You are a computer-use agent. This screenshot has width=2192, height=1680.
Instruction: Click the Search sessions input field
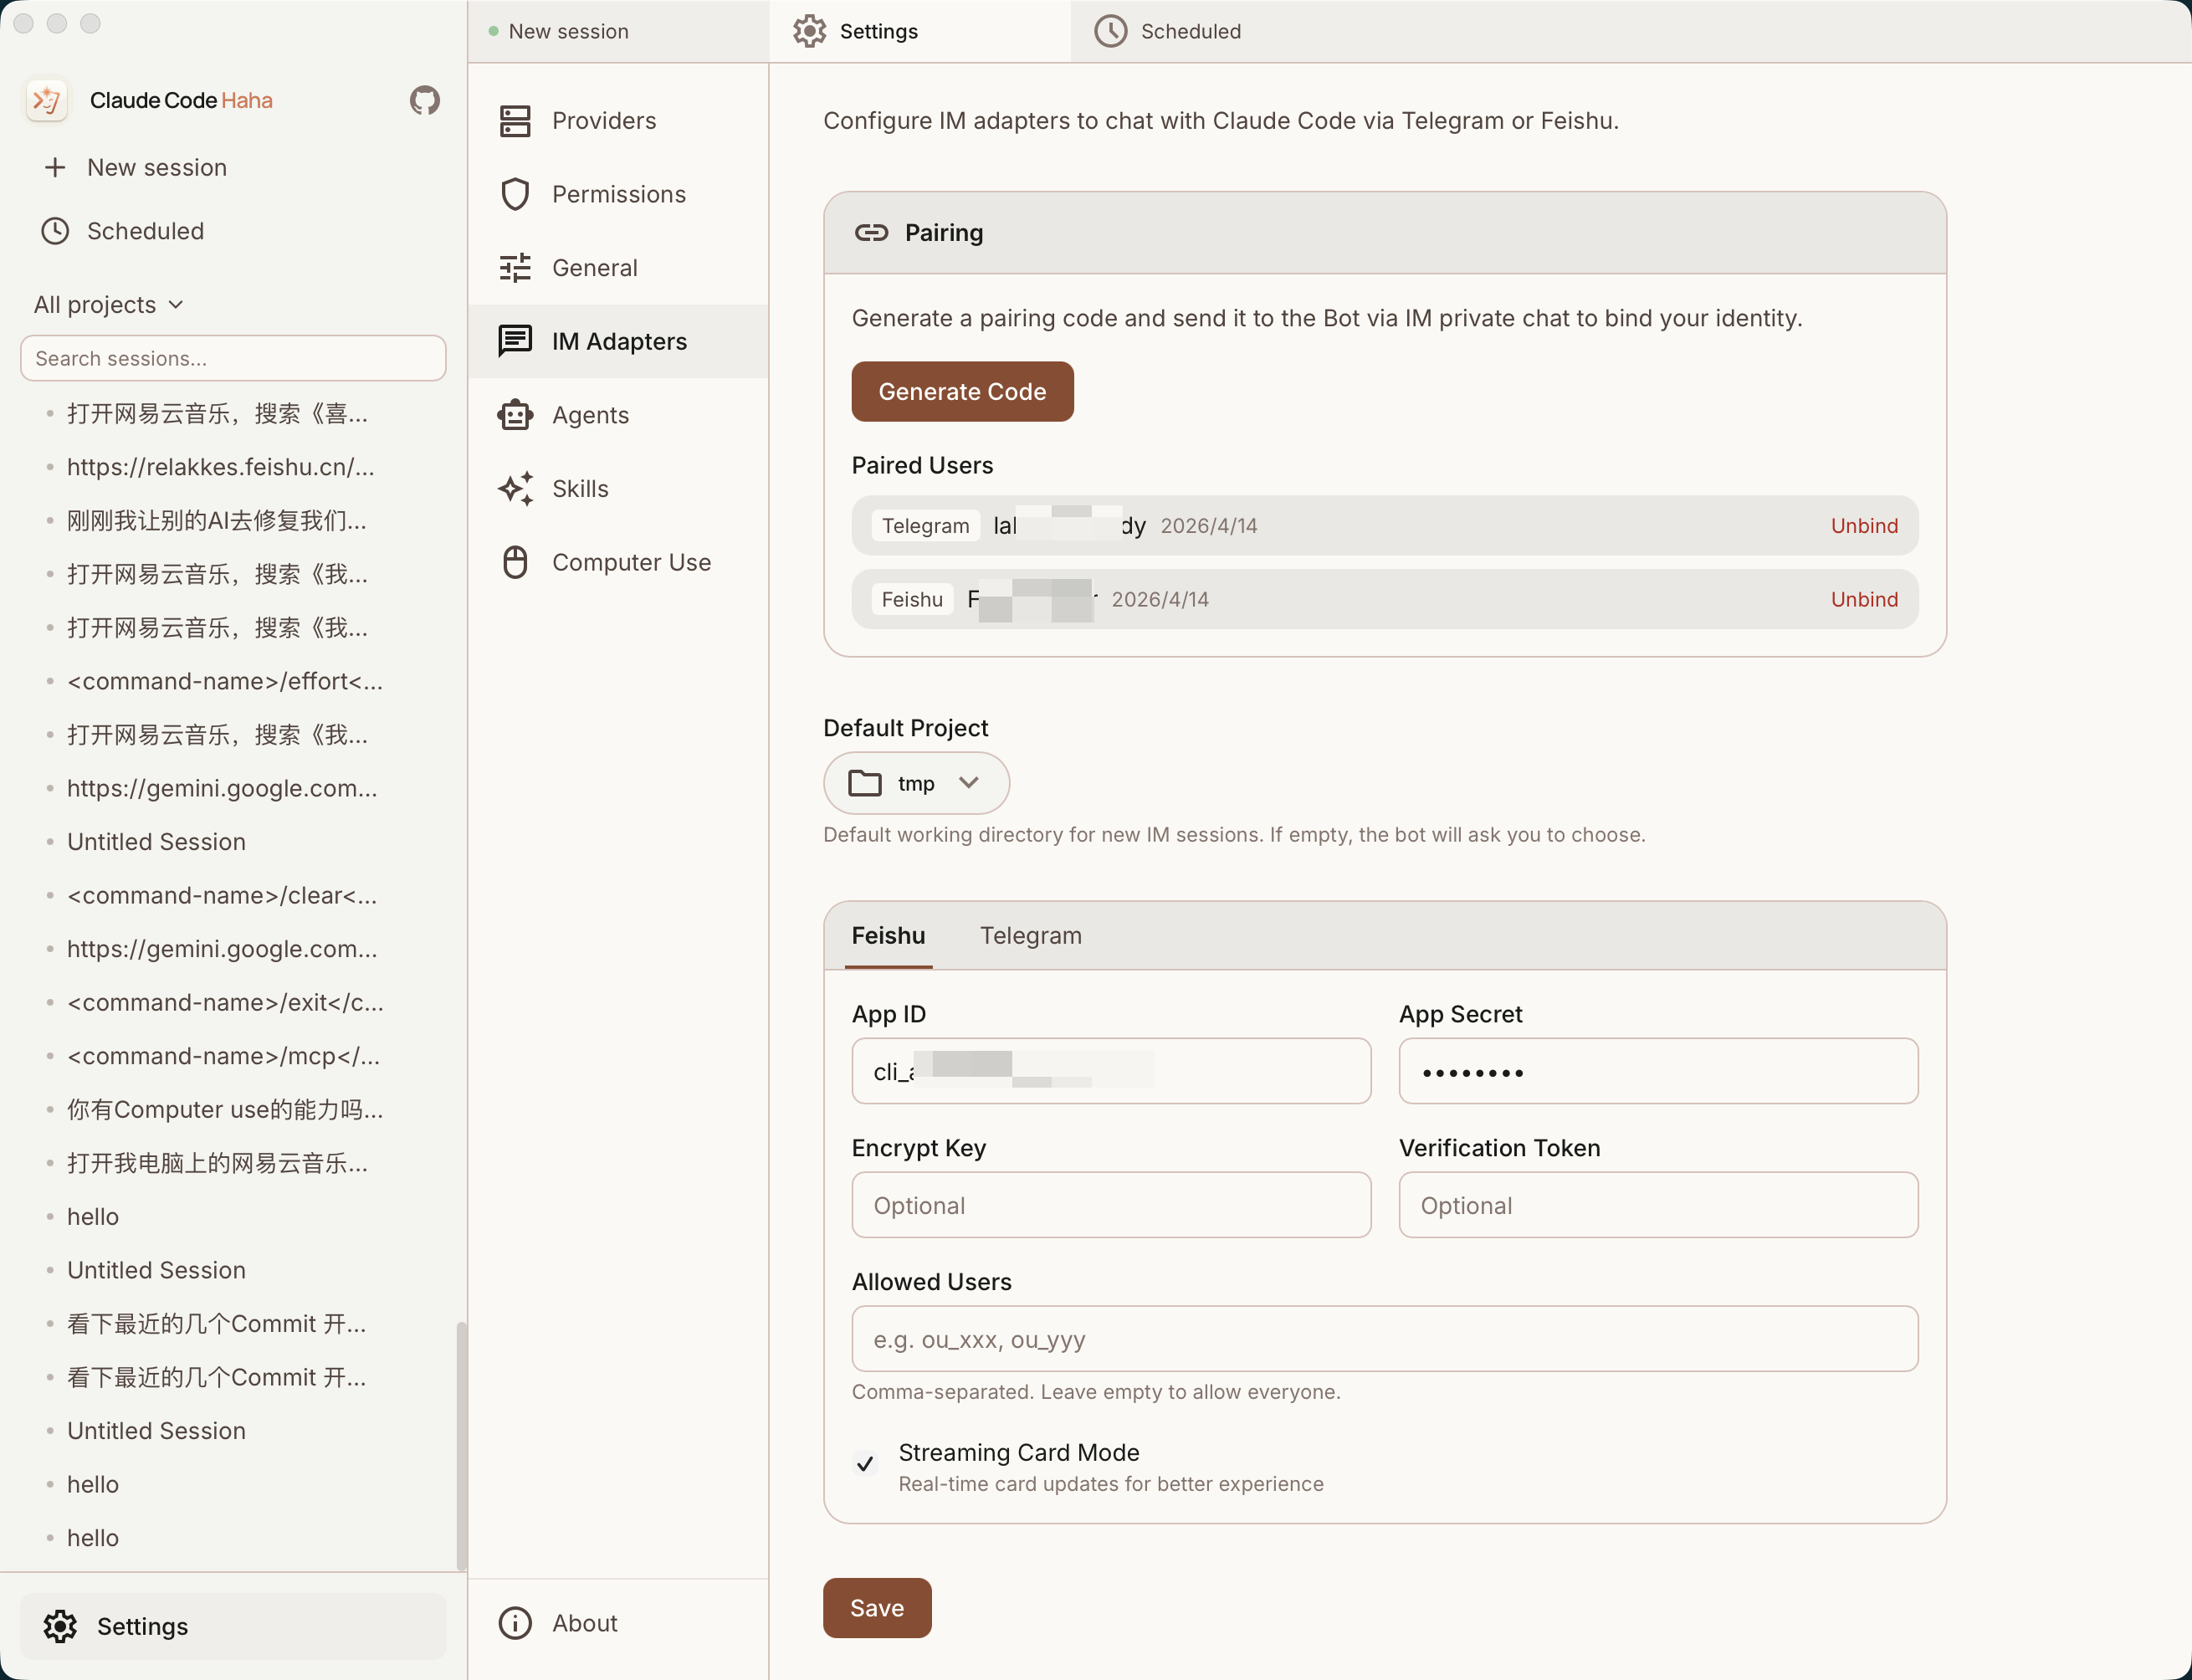pyautogui.click(x=233, y=358)
